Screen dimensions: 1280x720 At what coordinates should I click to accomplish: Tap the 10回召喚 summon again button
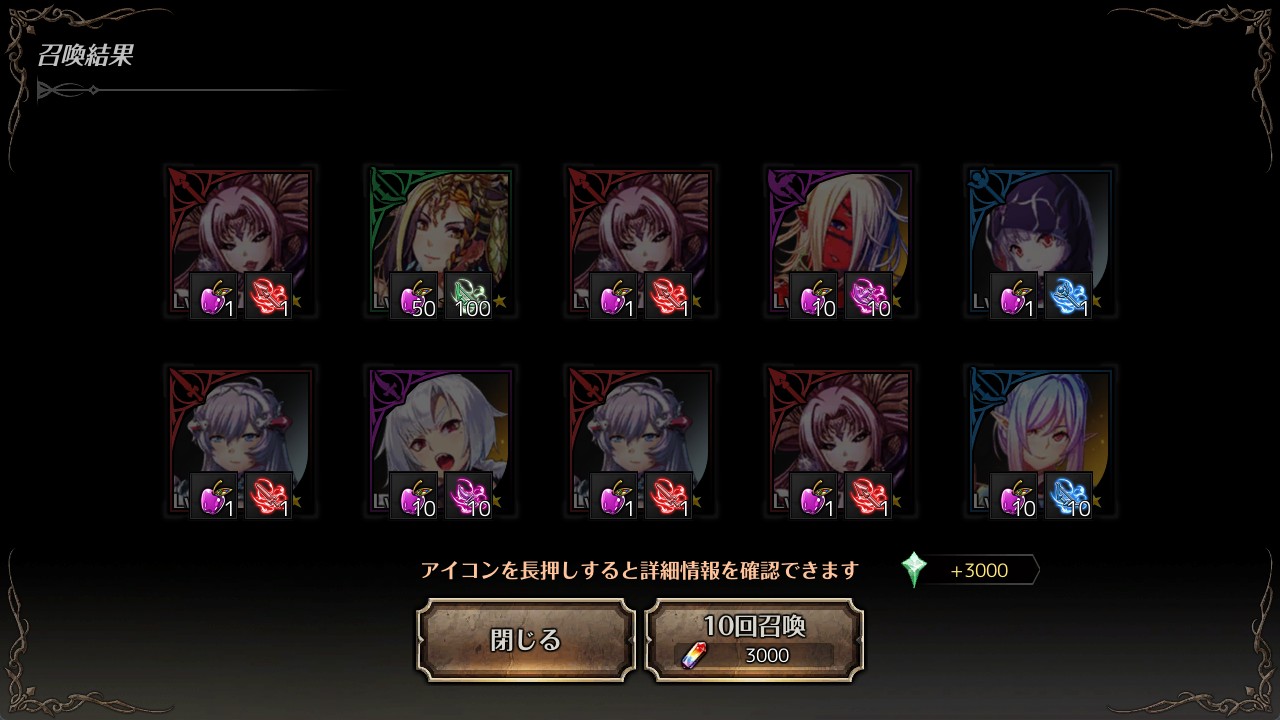[x=754, y=640]
